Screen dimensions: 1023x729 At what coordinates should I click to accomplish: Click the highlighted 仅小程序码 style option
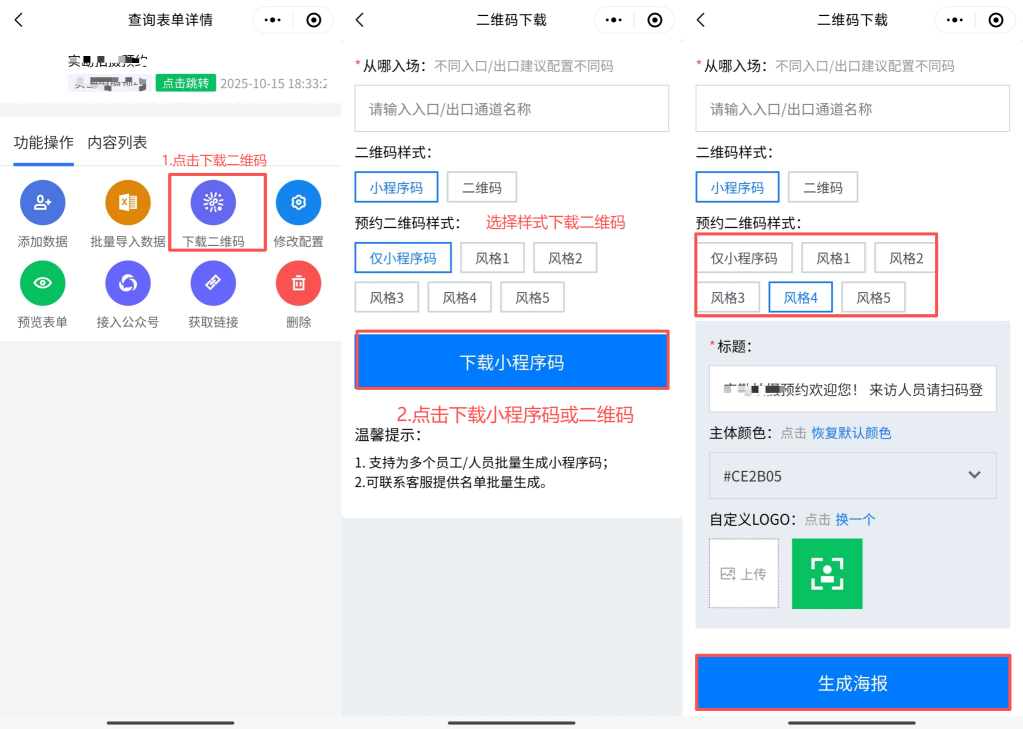click(403, 258)
